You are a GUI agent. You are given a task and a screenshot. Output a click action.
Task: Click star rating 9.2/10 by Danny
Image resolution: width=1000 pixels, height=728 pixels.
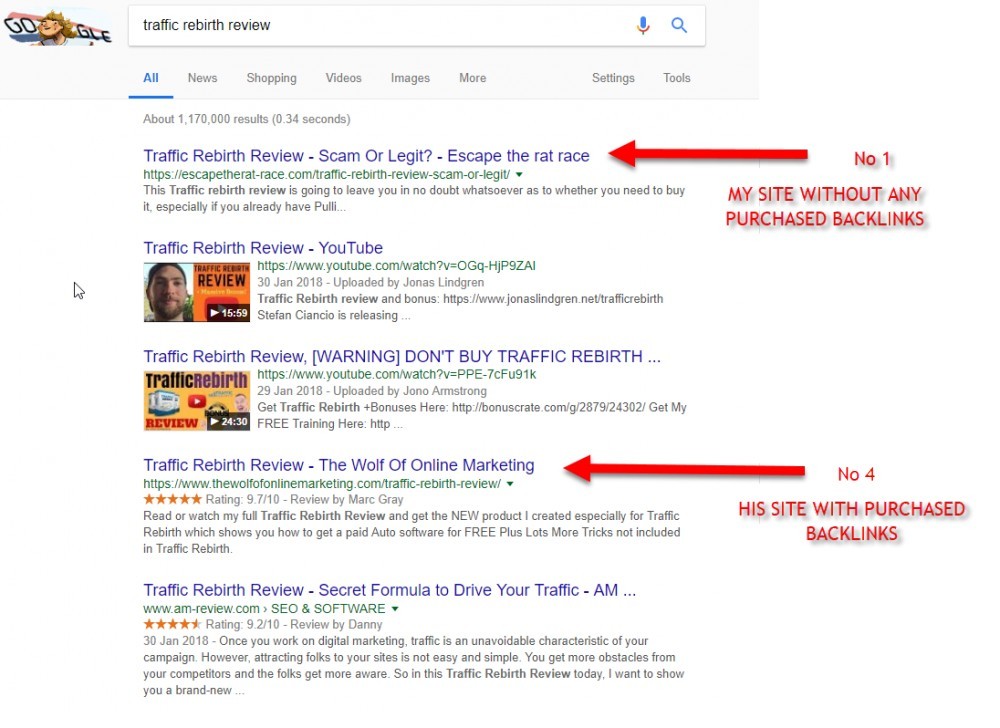(172, 624)
